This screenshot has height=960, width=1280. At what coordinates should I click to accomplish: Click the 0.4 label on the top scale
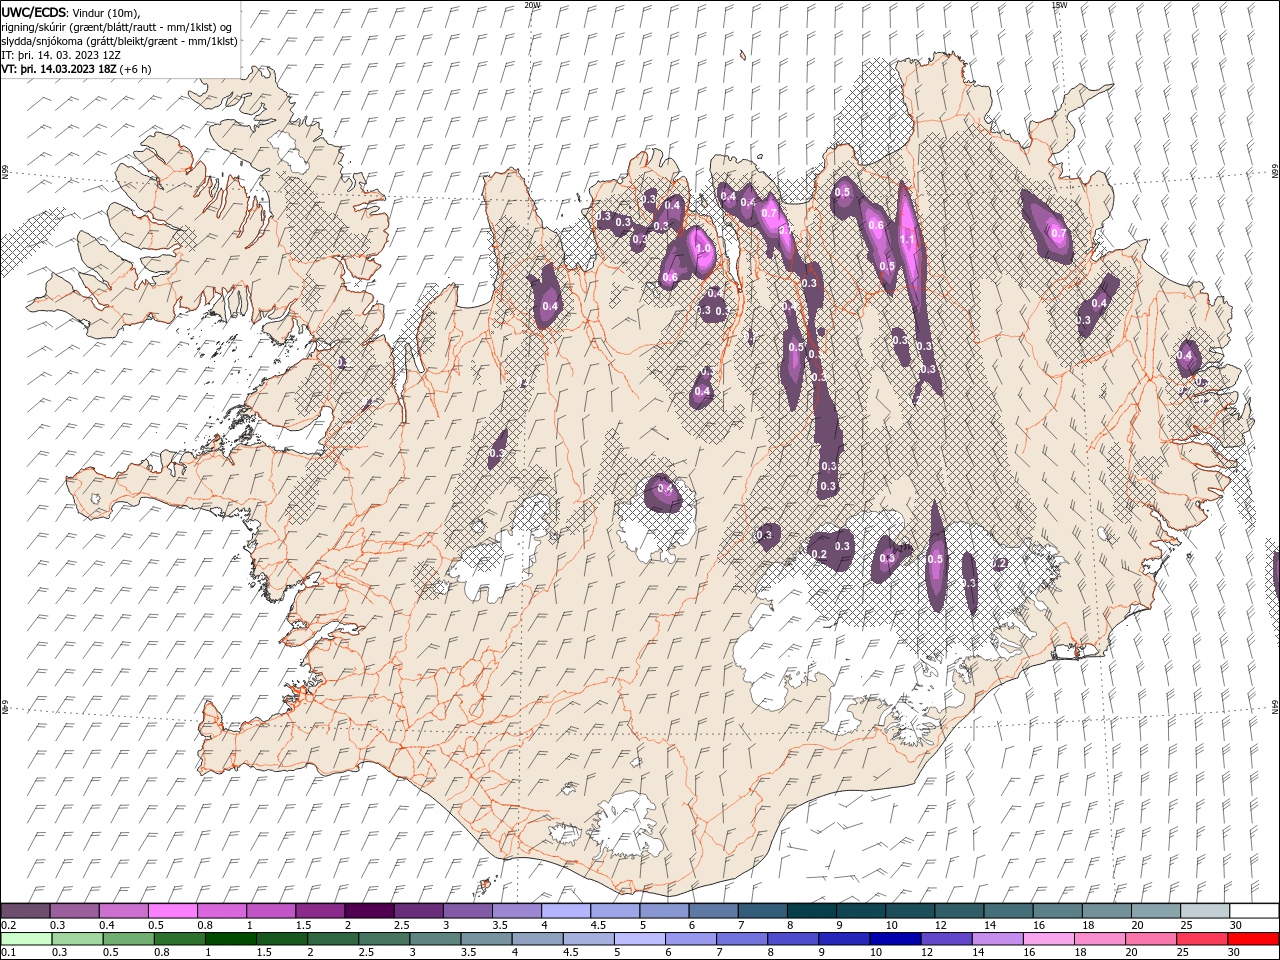(x=106, y=925)
